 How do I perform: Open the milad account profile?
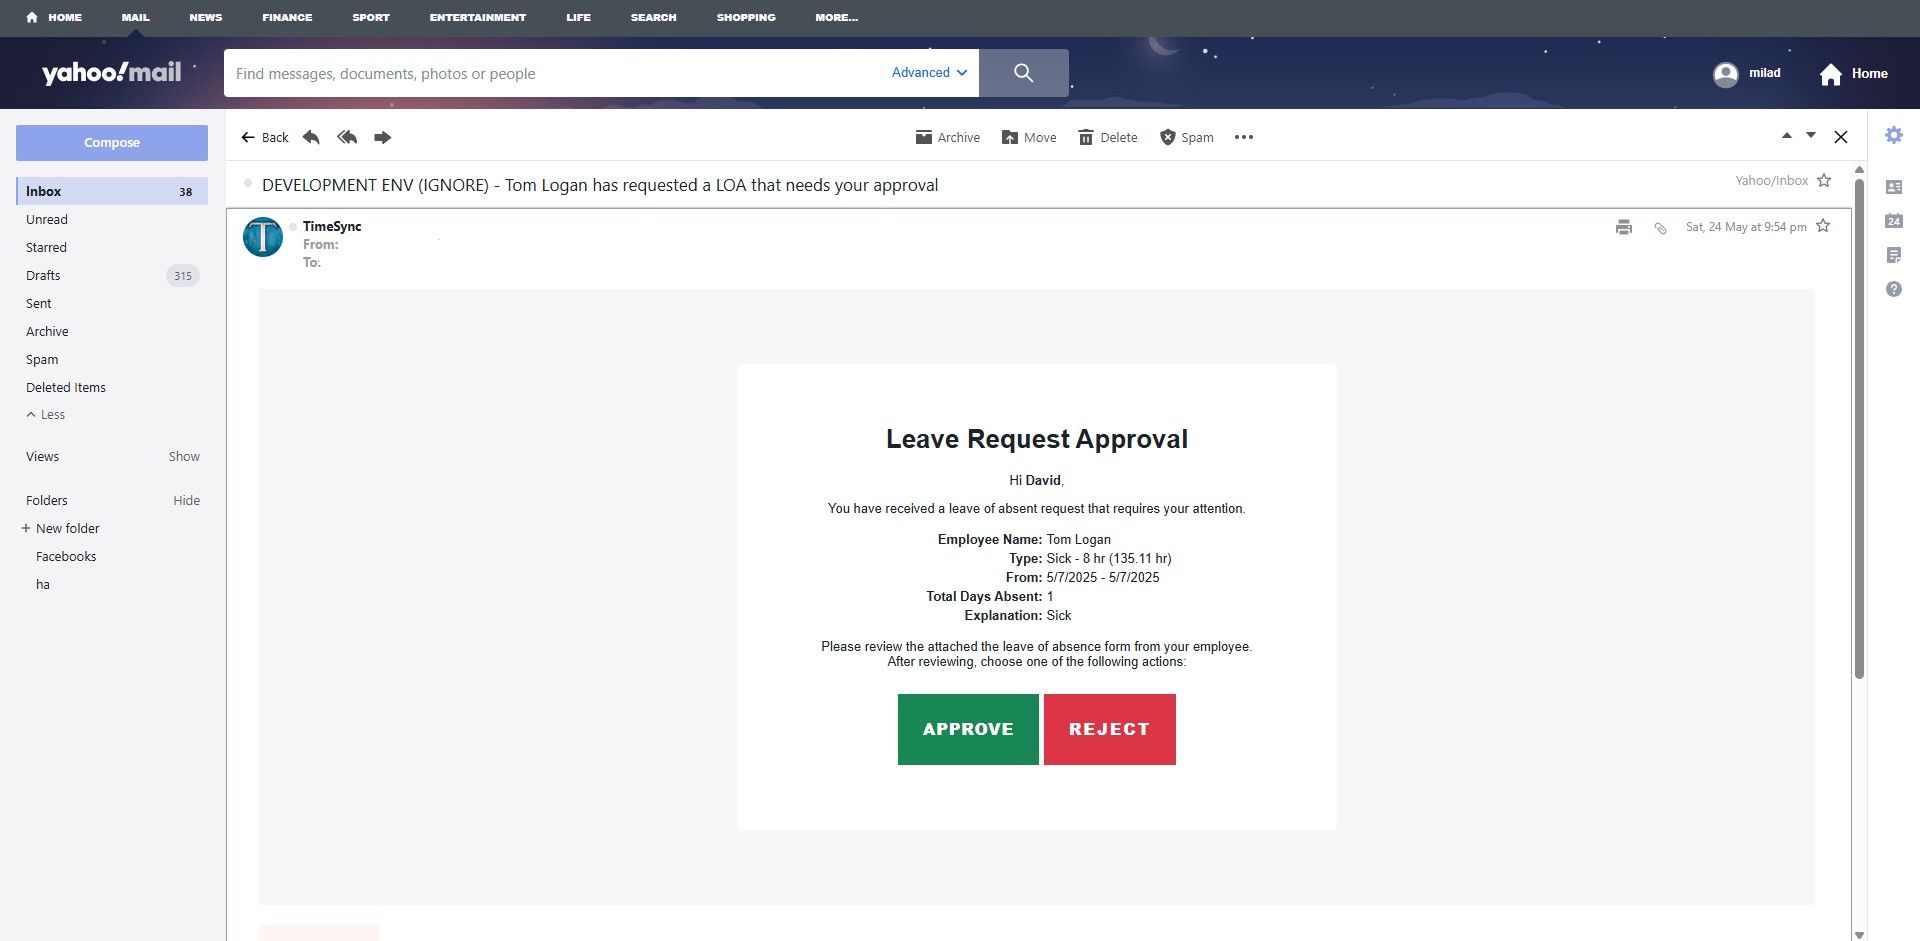(1747, 74)
